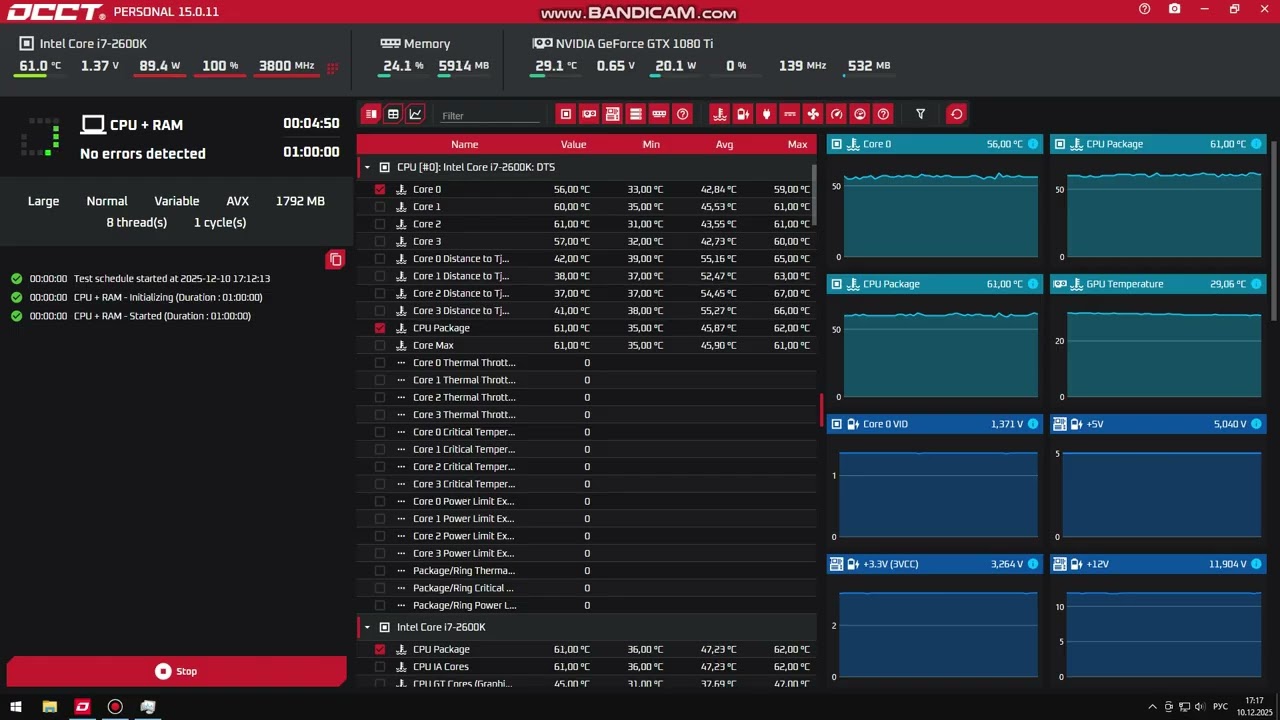Show info for the +5V graph
The image size is (1280, 720).
point(1257,424)
